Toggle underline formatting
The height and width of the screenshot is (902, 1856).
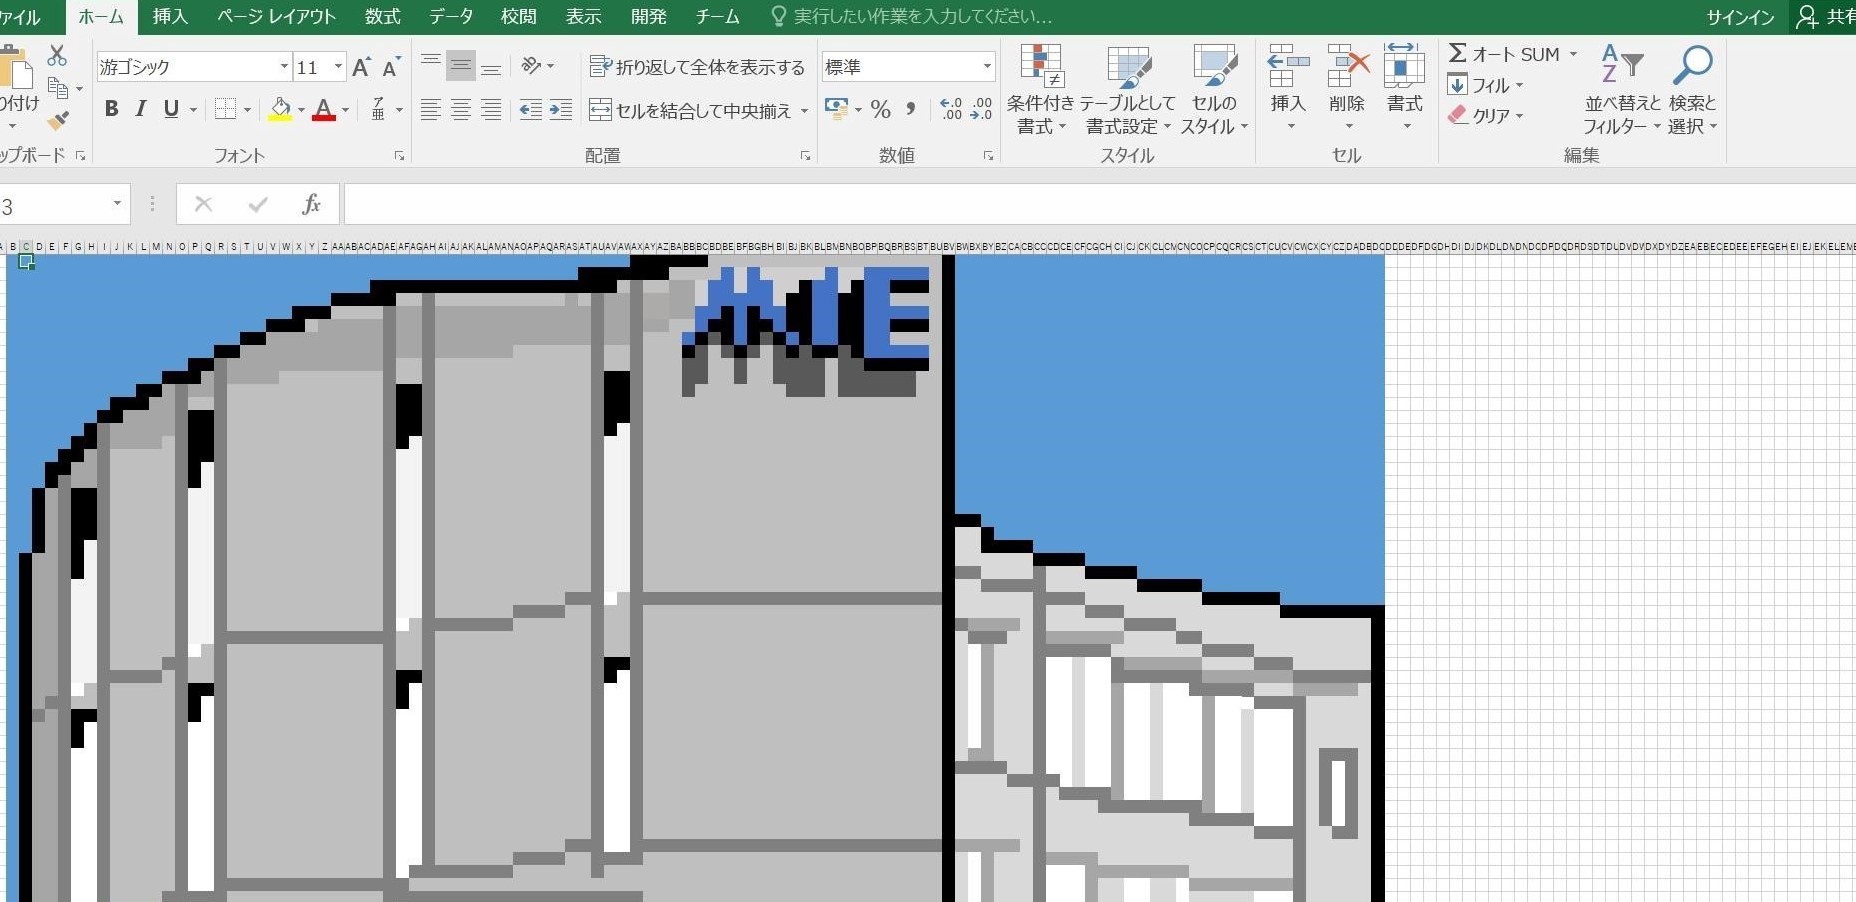pos(171,109)
